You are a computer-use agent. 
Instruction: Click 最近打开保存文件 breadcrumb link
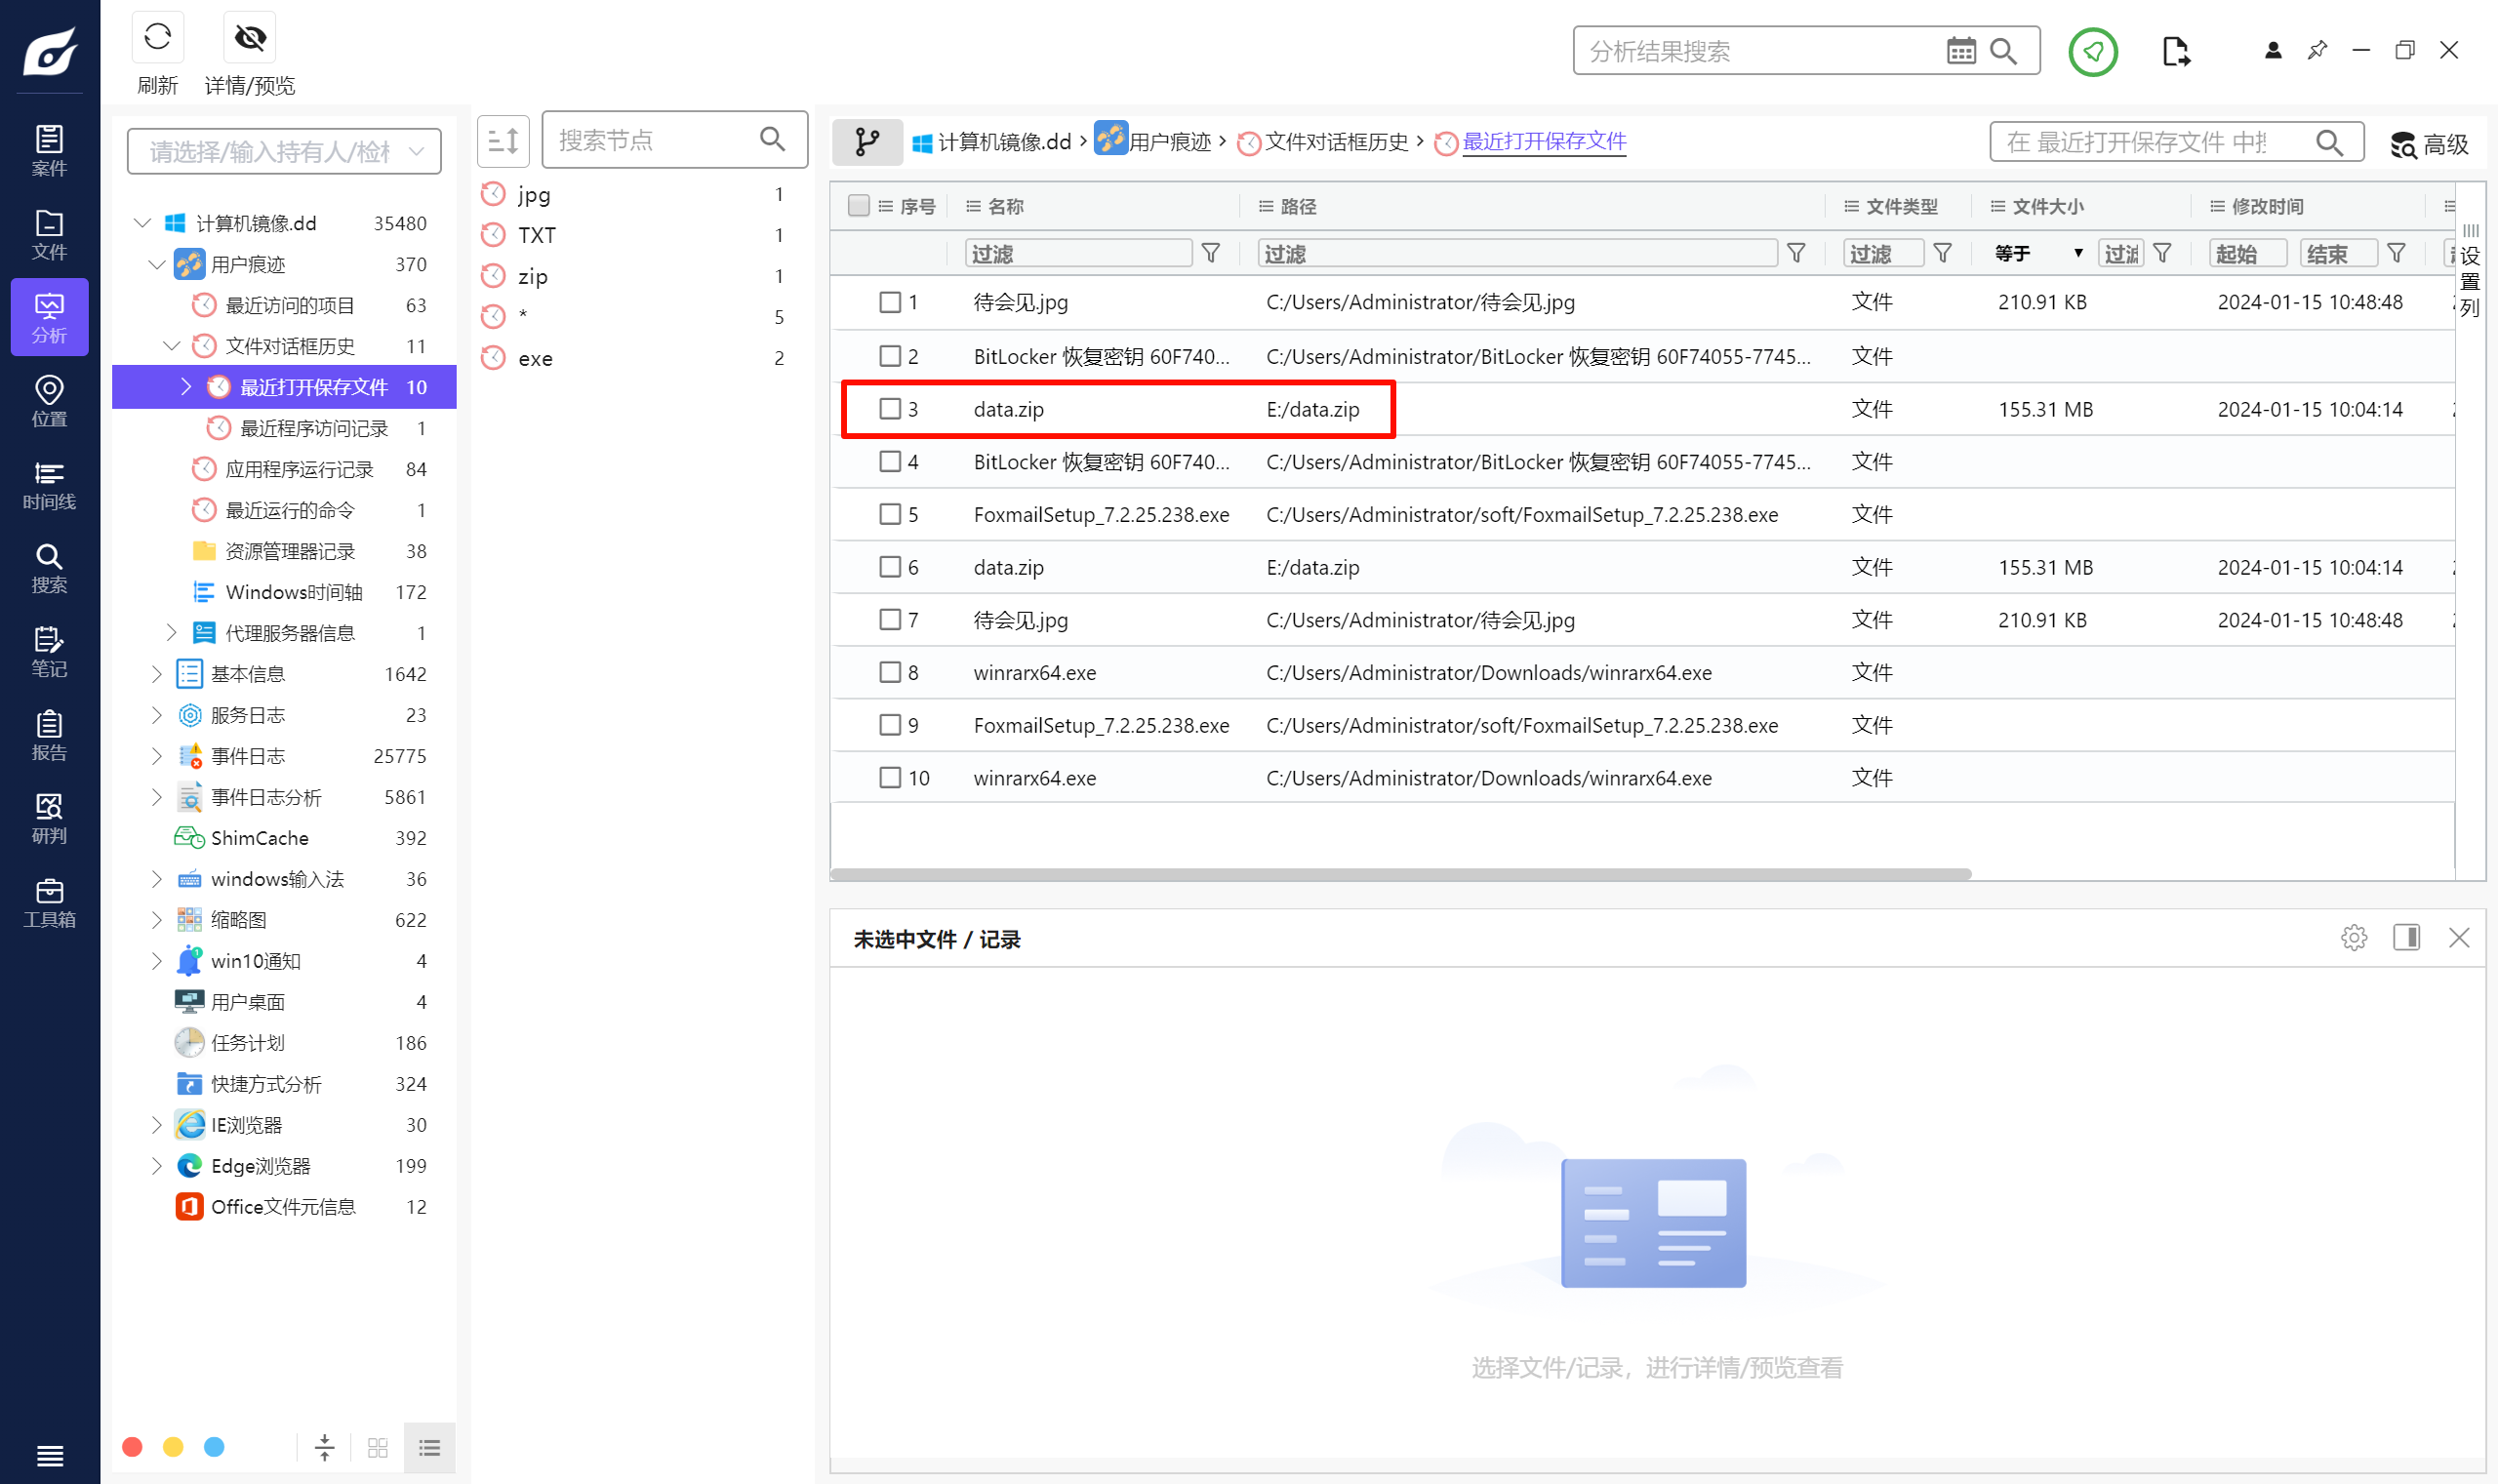[x=1543, y=142]
